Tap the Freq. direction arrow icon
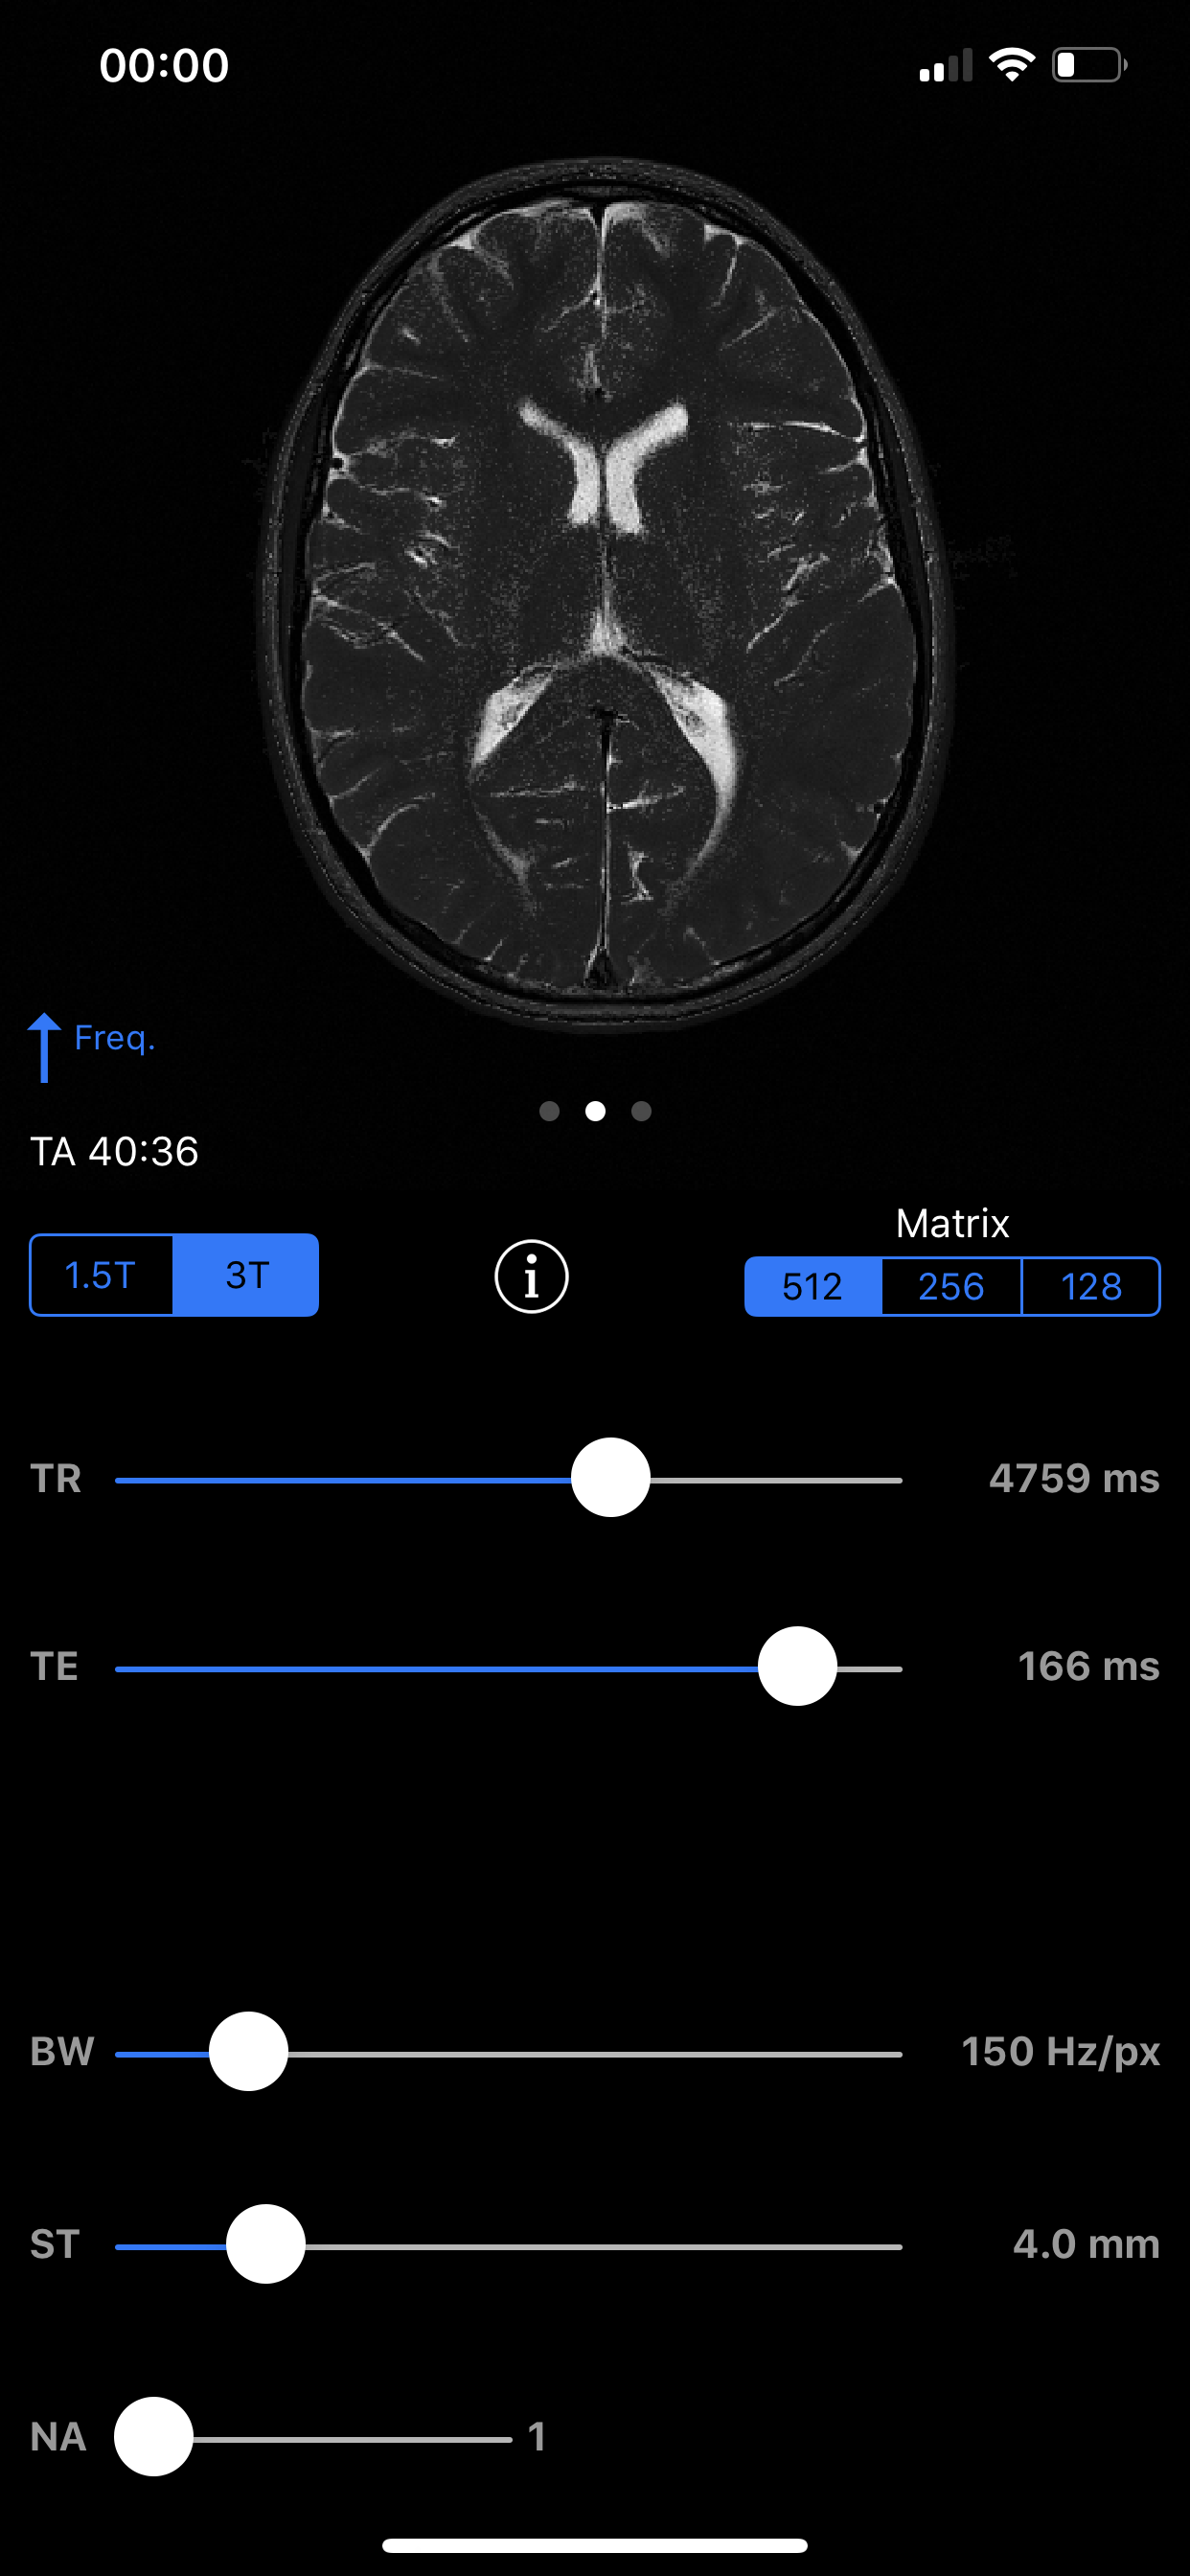The image size is (1190, 2576). [x=44, y=1047]
